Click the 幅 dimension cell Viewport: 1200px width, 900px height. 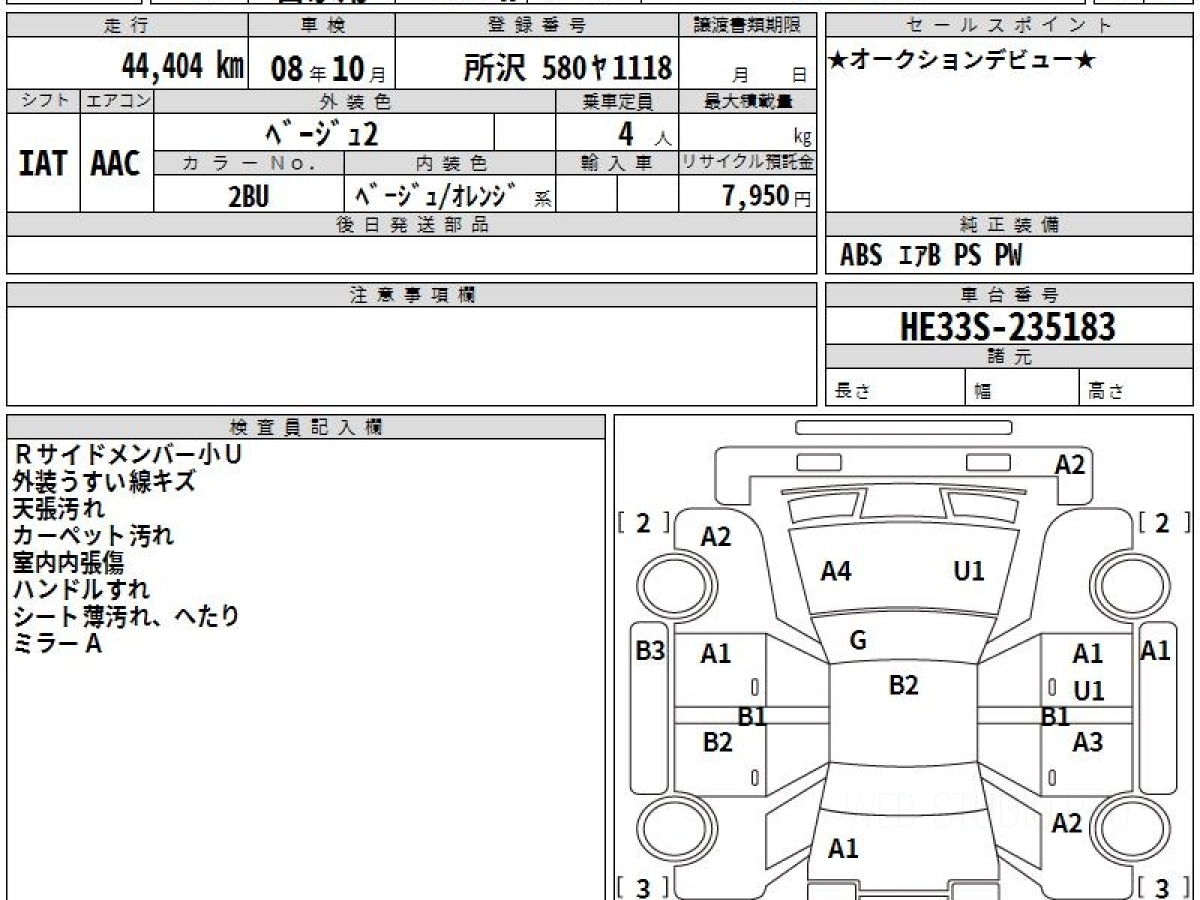[1022, 388]
